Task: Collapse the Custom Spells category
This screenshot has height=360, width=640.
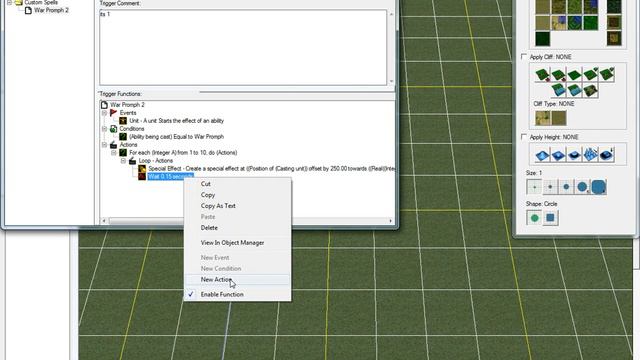Action: coord(9,2)
